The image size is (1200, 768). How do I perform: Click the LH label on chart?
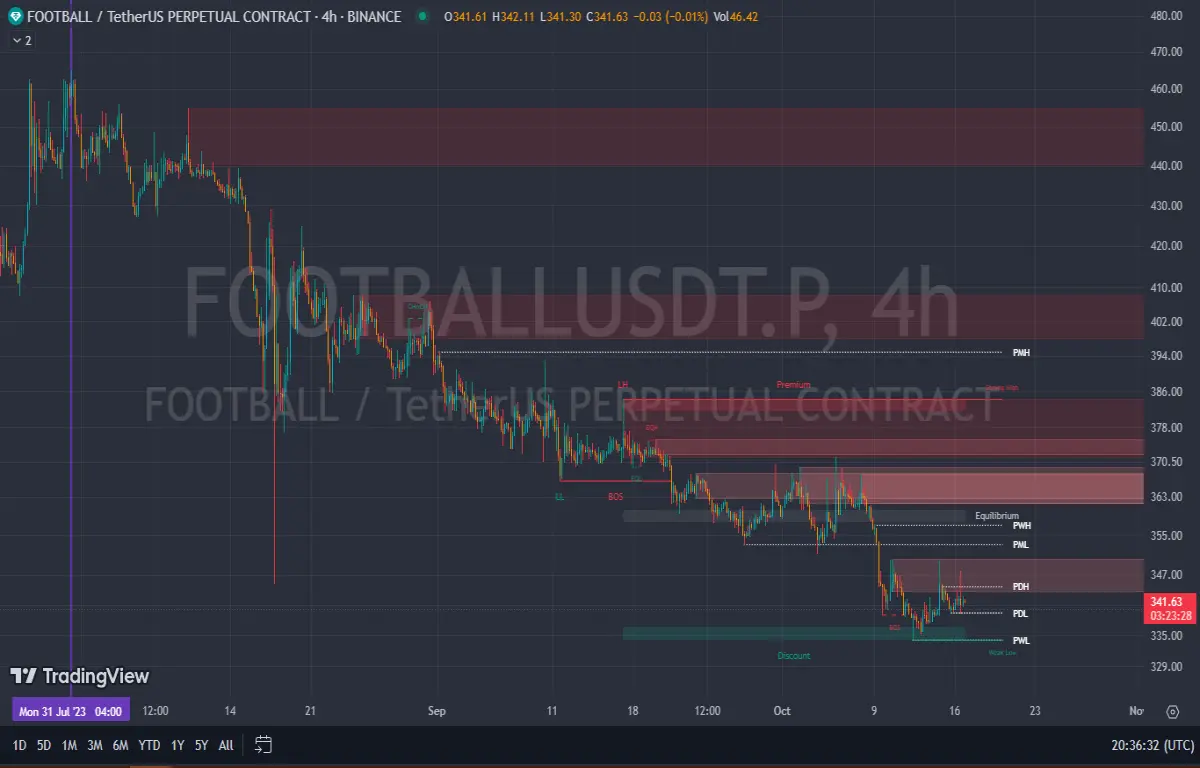[x=622, y=384]
